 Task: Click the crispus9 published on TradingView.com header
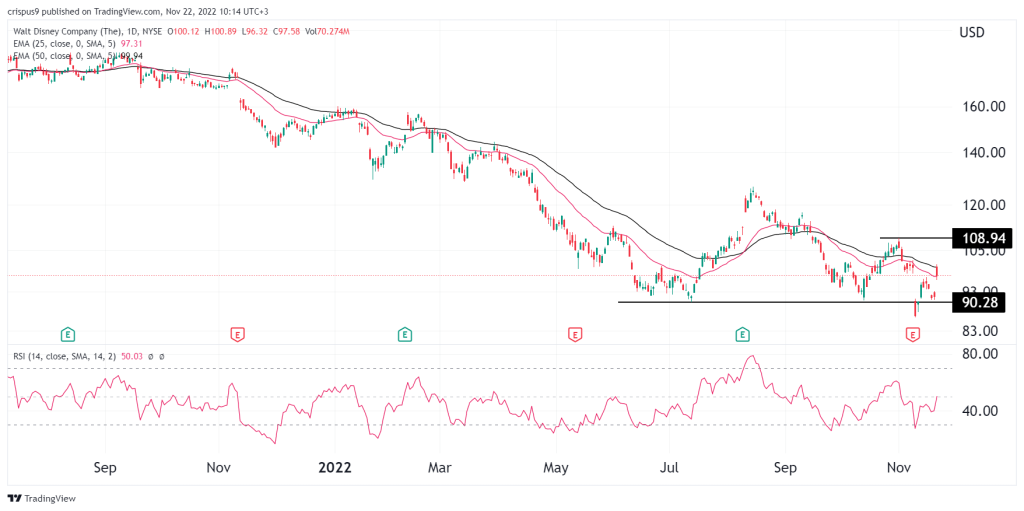[140, 11]
